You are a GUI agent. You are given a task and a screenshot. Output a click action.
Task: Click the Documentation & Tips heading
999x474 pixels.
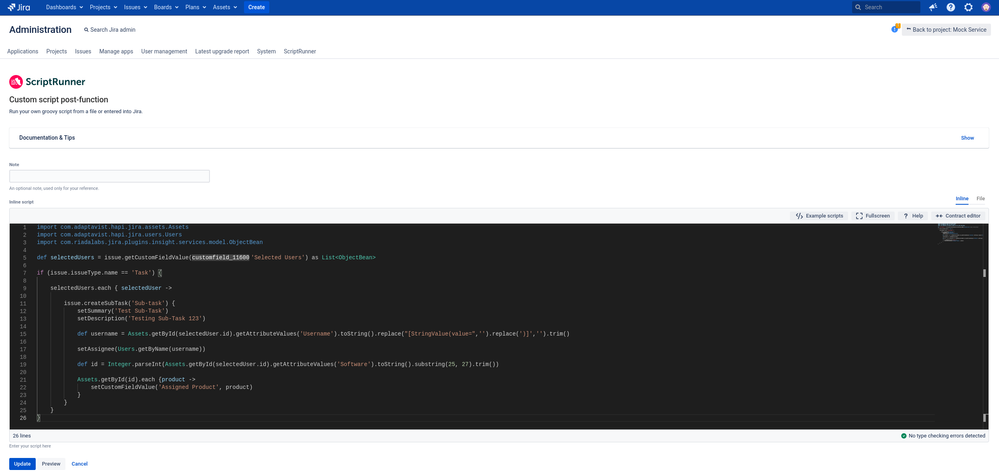[x=47, y=138]
